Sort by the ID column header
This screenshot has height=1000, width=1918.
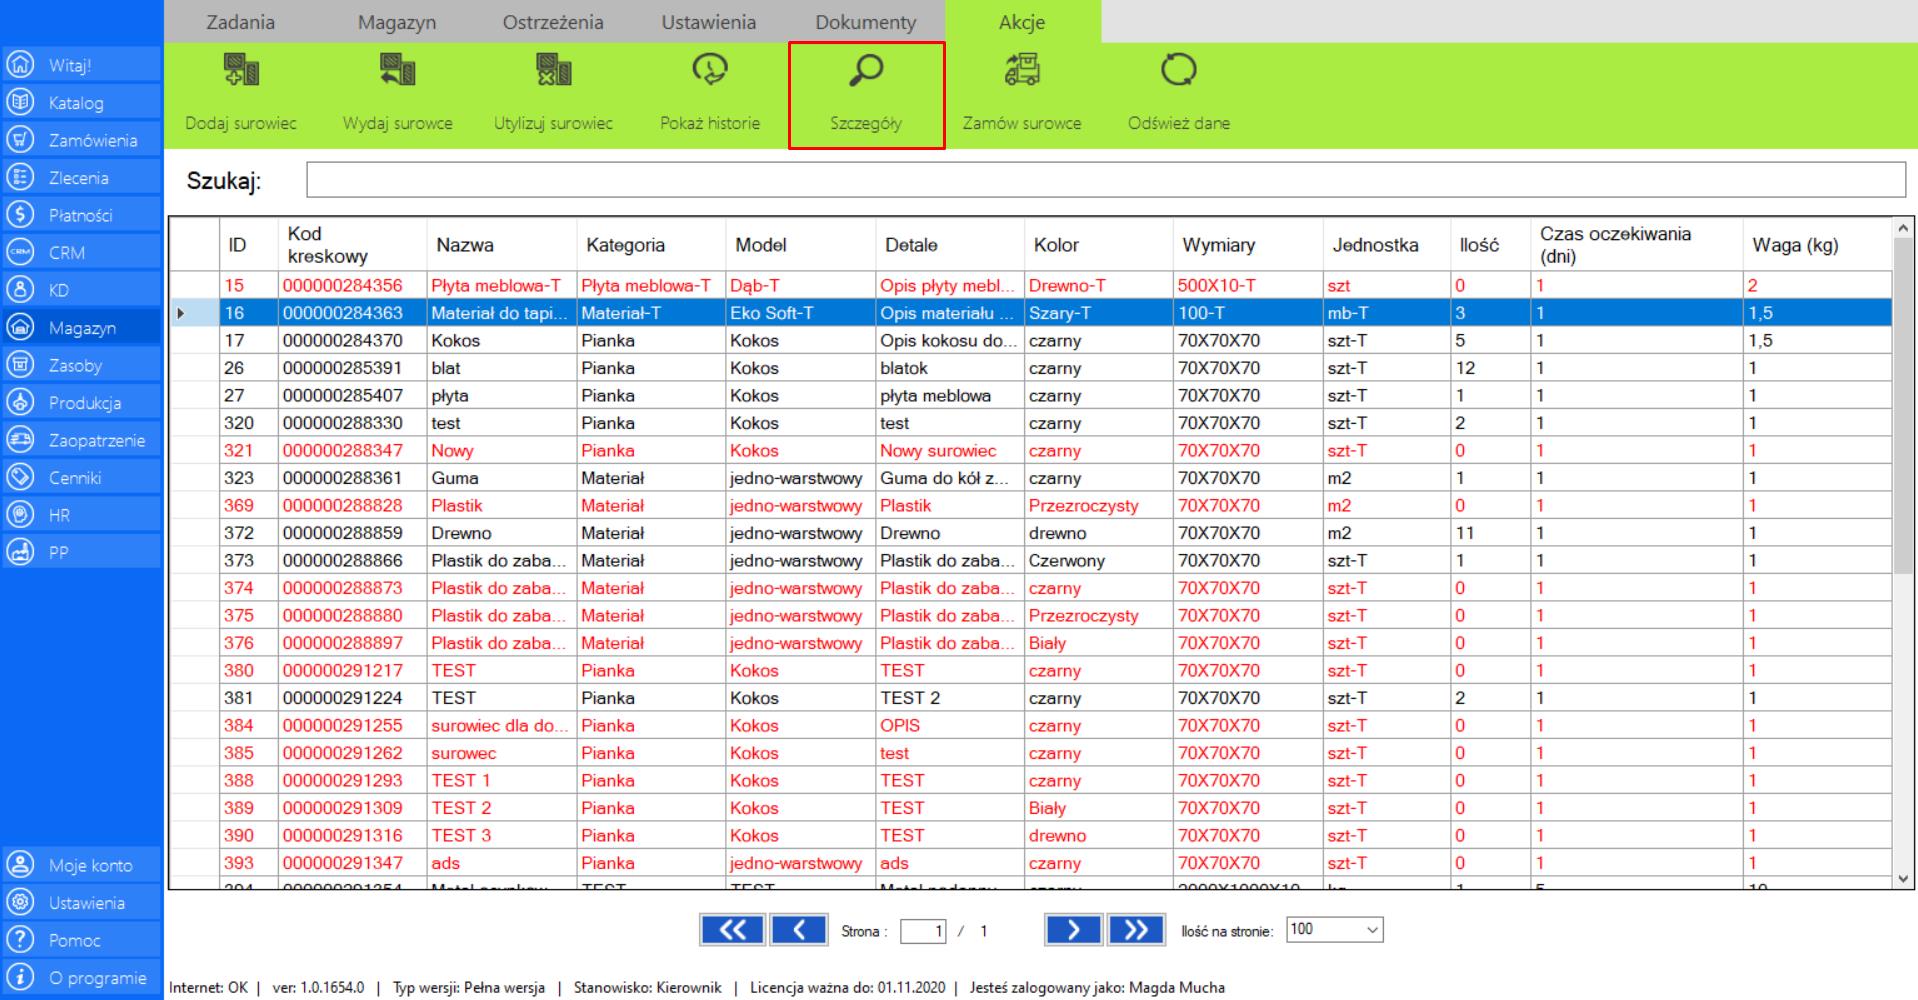250,245
